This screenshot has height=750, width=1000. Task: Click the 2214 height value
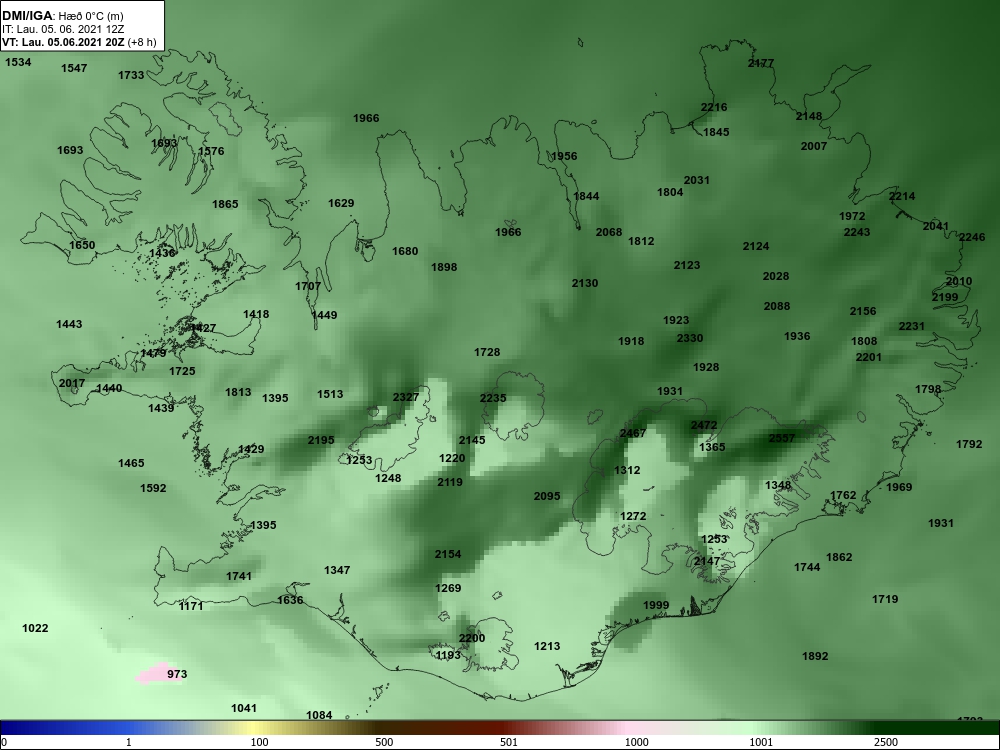click(902, 196)
